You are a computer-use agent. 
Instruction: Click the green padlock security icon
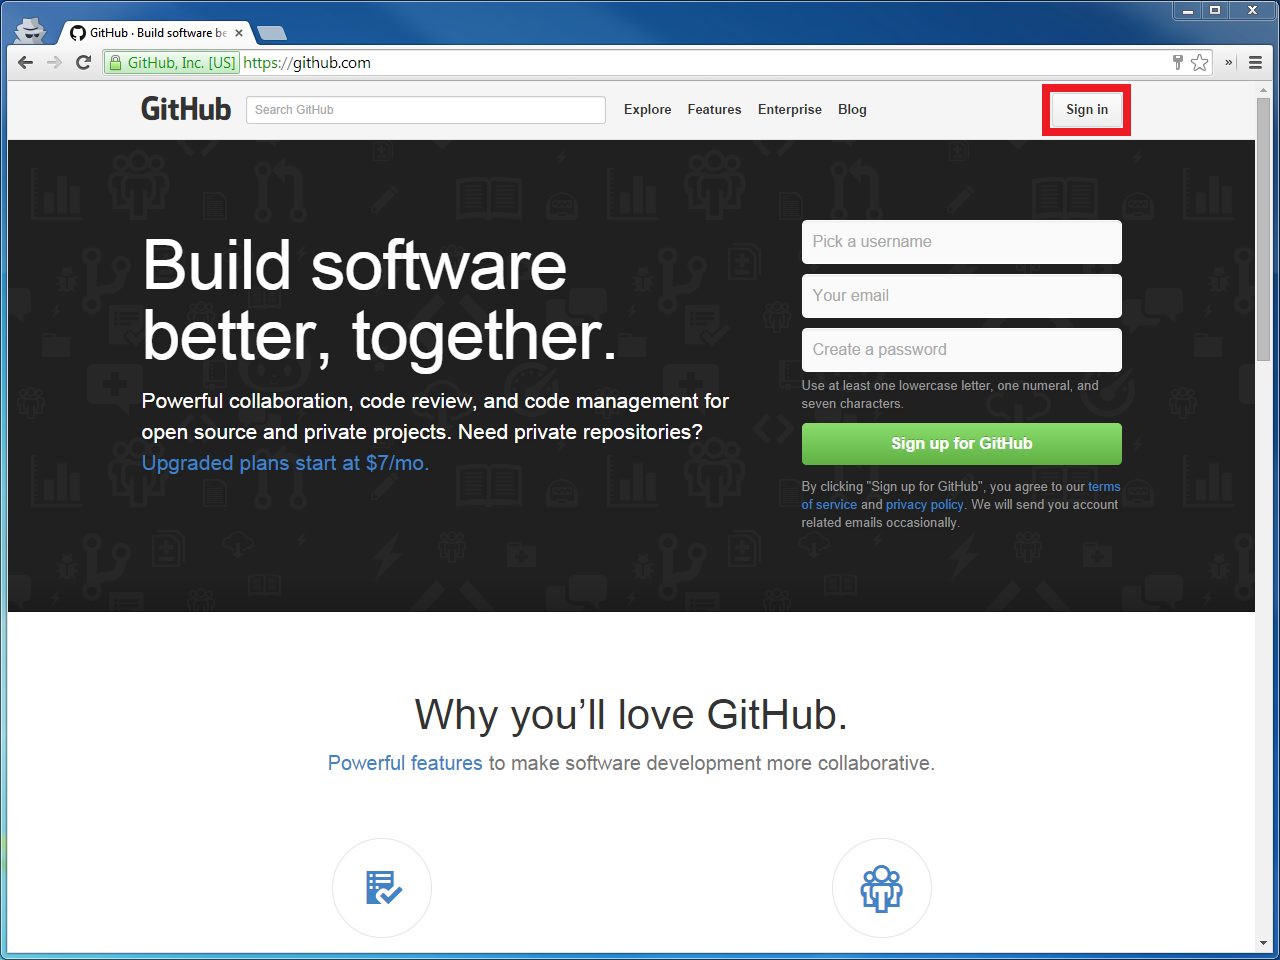point(115,62)
